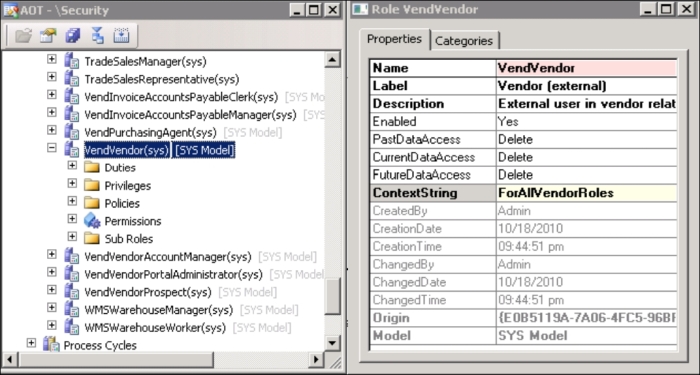Collapse the VendVendor node
Screen dimensions: 700x375
tap(52, 147)
